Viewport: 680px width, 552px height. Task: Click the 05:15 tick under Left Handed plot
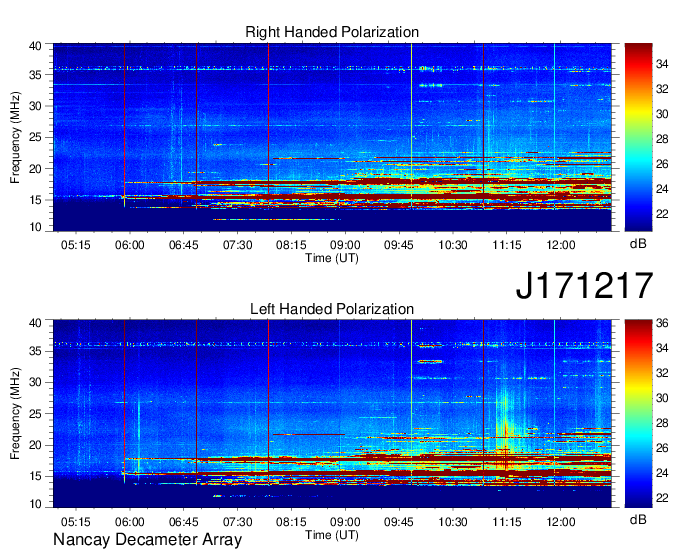75,522
